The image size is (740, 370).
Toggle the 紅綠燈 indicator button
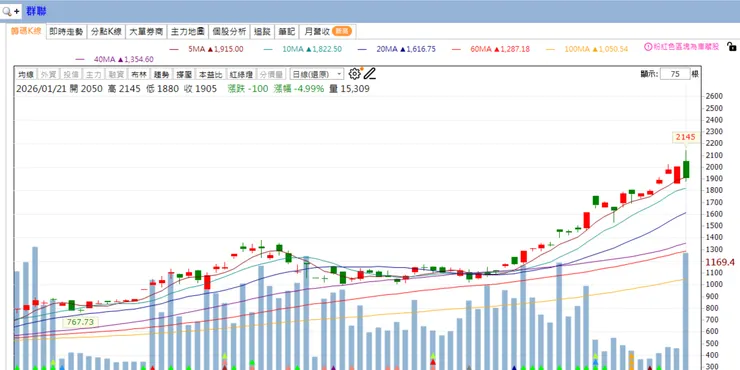click(x=242, y=74)
